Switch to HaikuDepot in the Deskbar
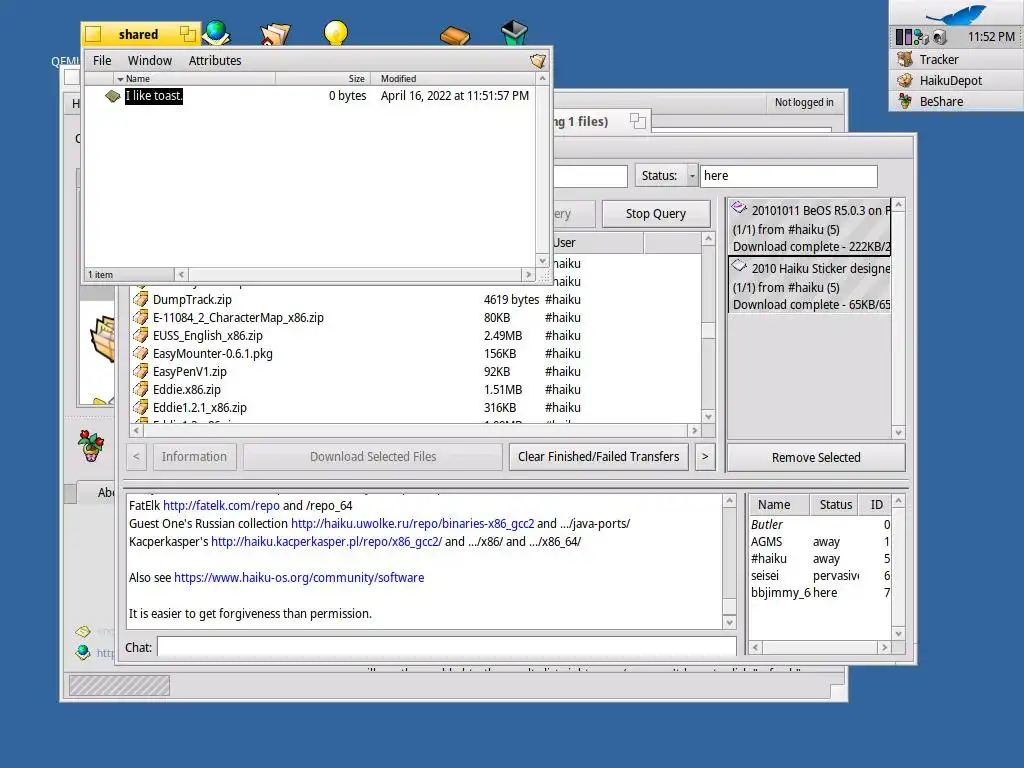 956,80
